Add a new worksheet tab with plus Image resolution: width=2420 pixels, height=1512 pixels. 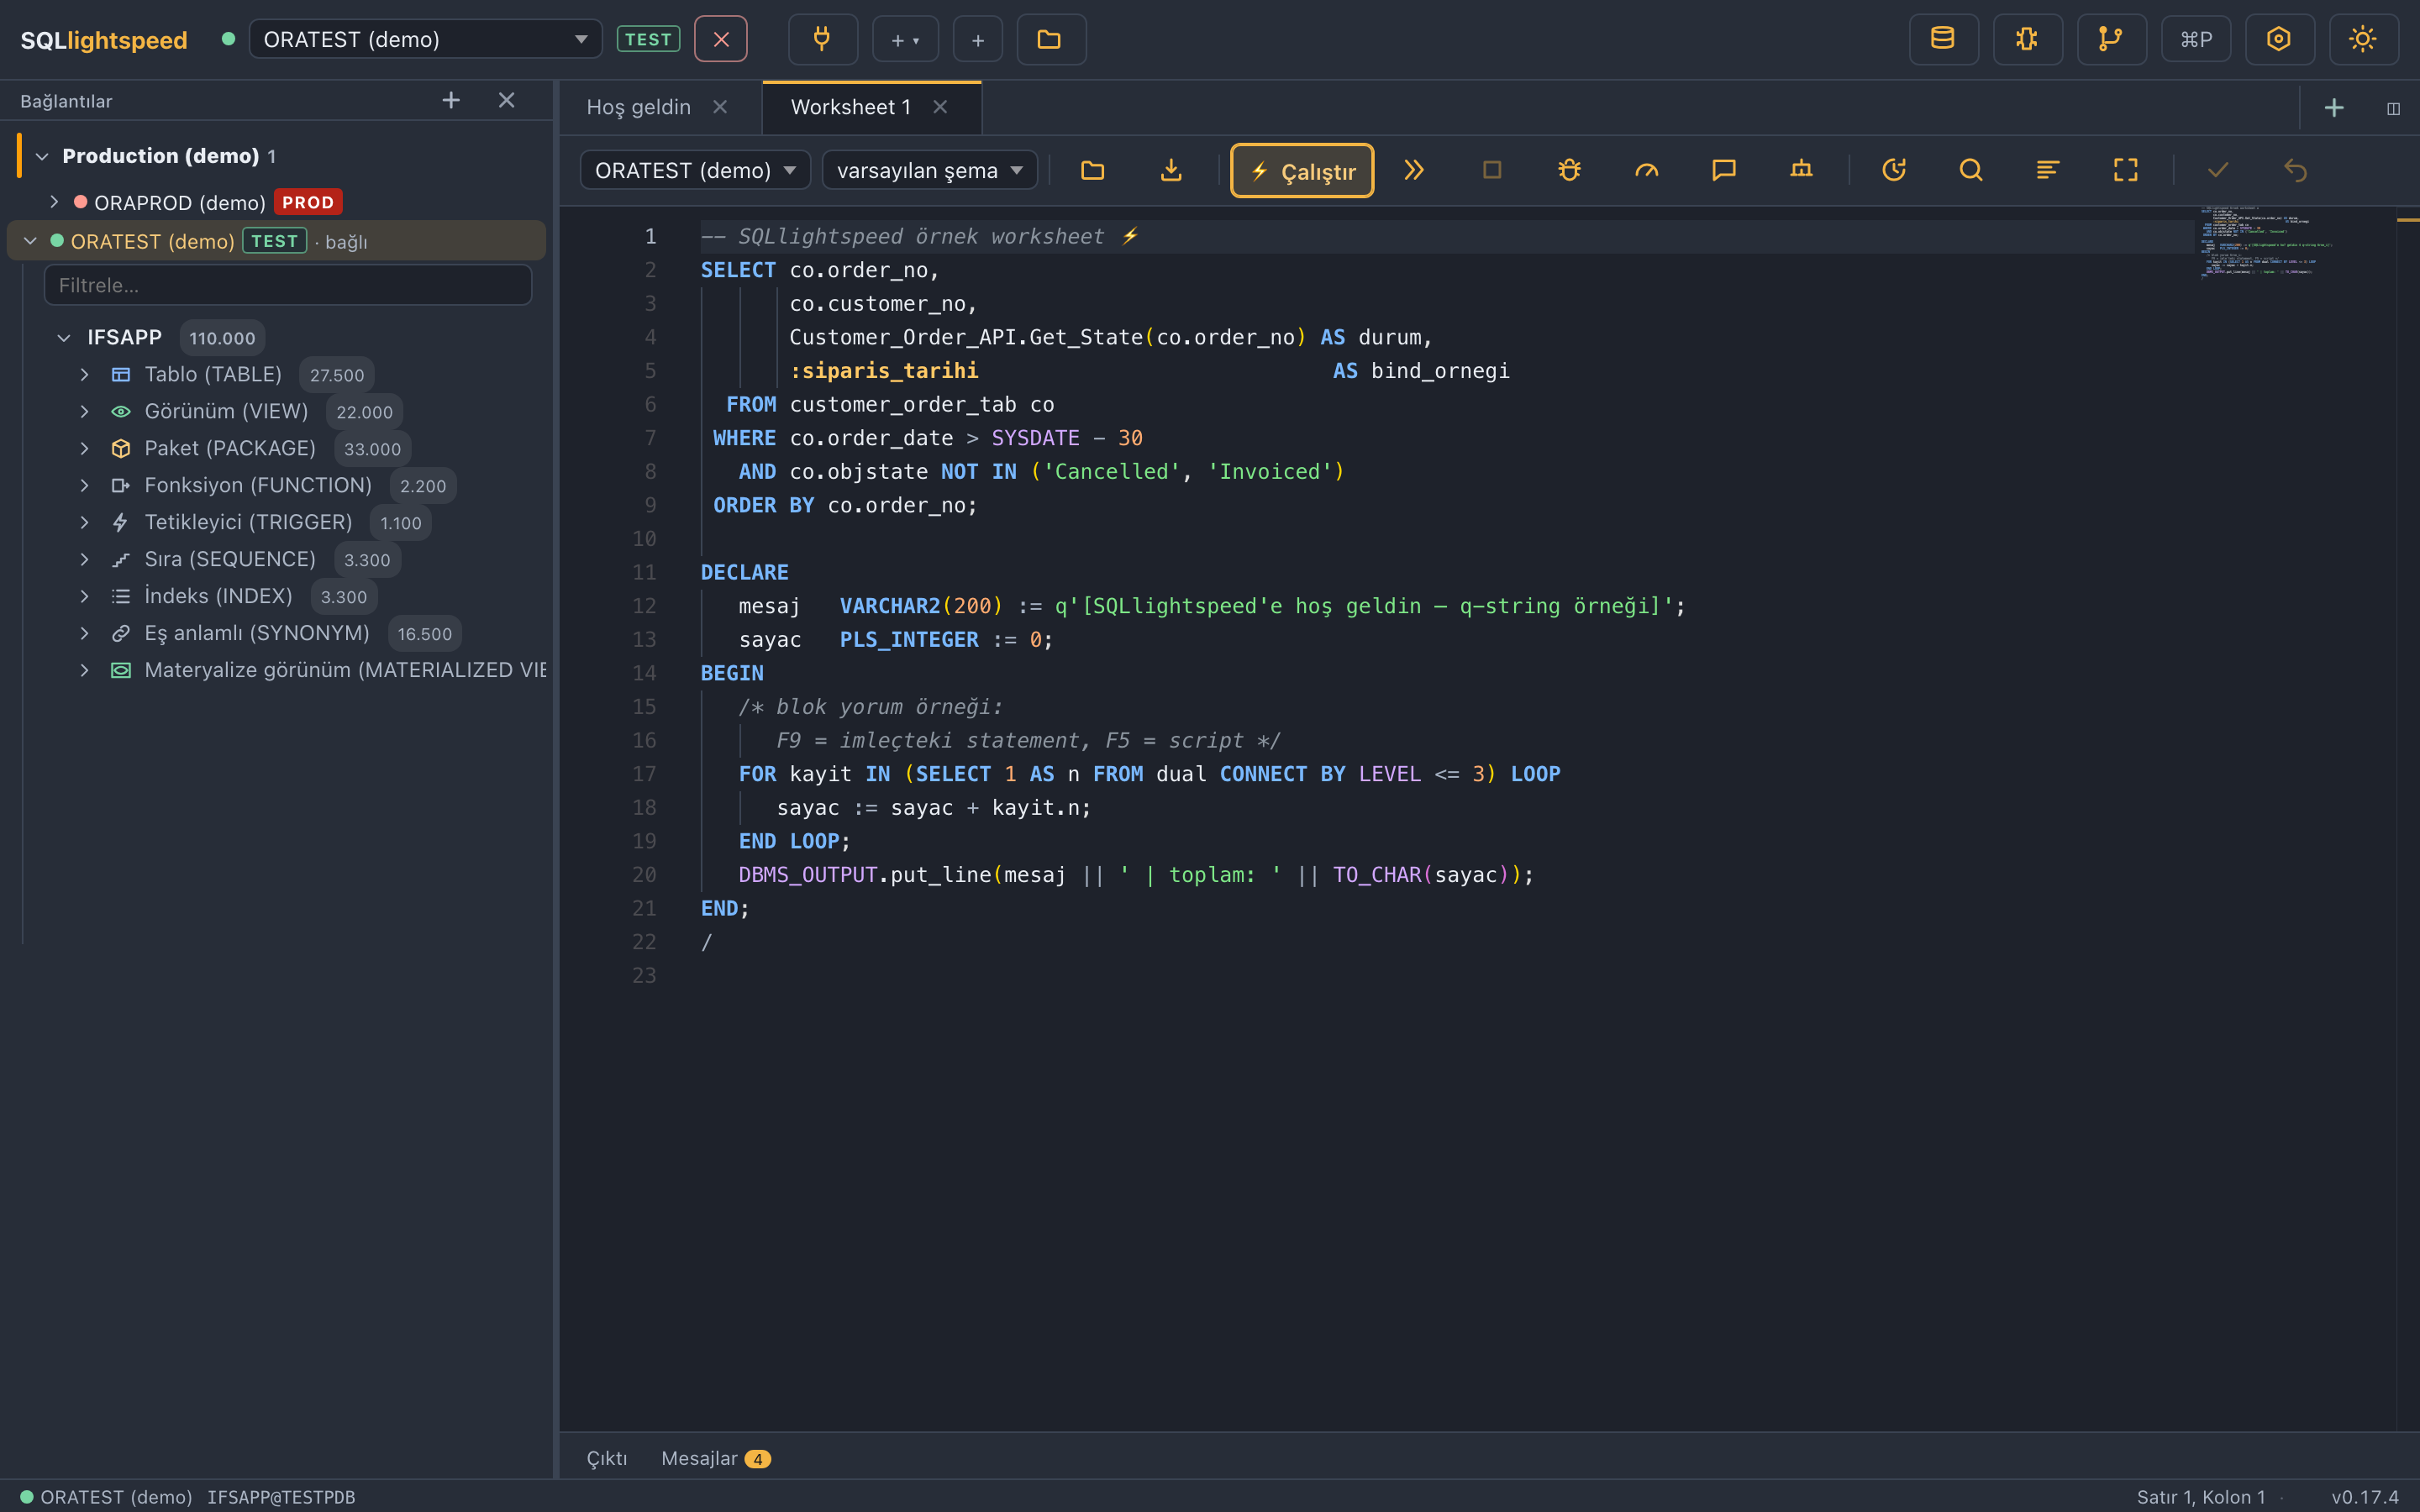pos(2334,108)
